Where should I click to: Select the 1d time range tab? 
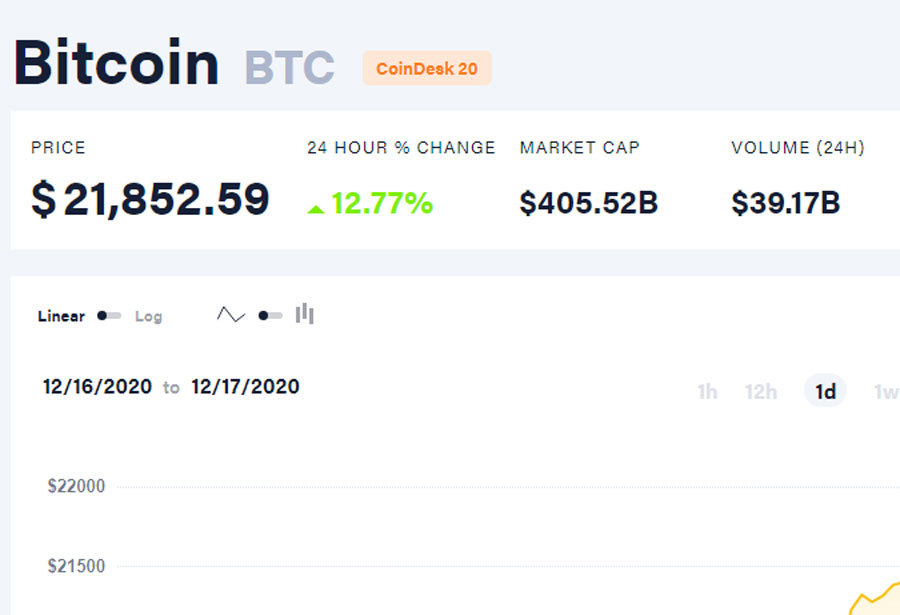(825, 392)
